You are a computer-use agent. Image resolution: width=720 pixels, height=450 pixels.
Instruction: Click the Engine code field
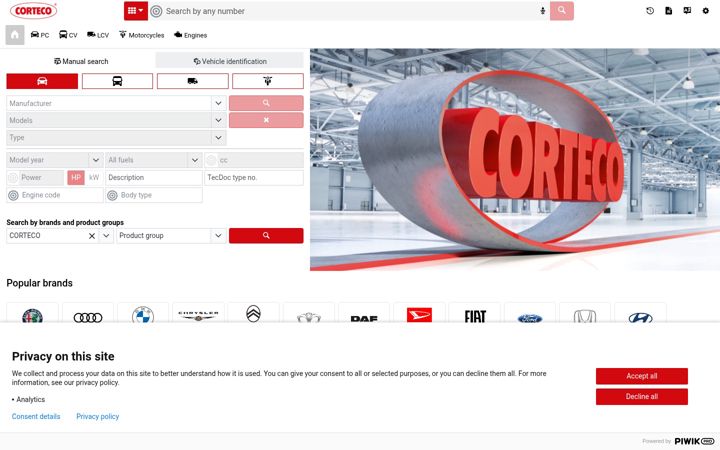coord(55,195)
